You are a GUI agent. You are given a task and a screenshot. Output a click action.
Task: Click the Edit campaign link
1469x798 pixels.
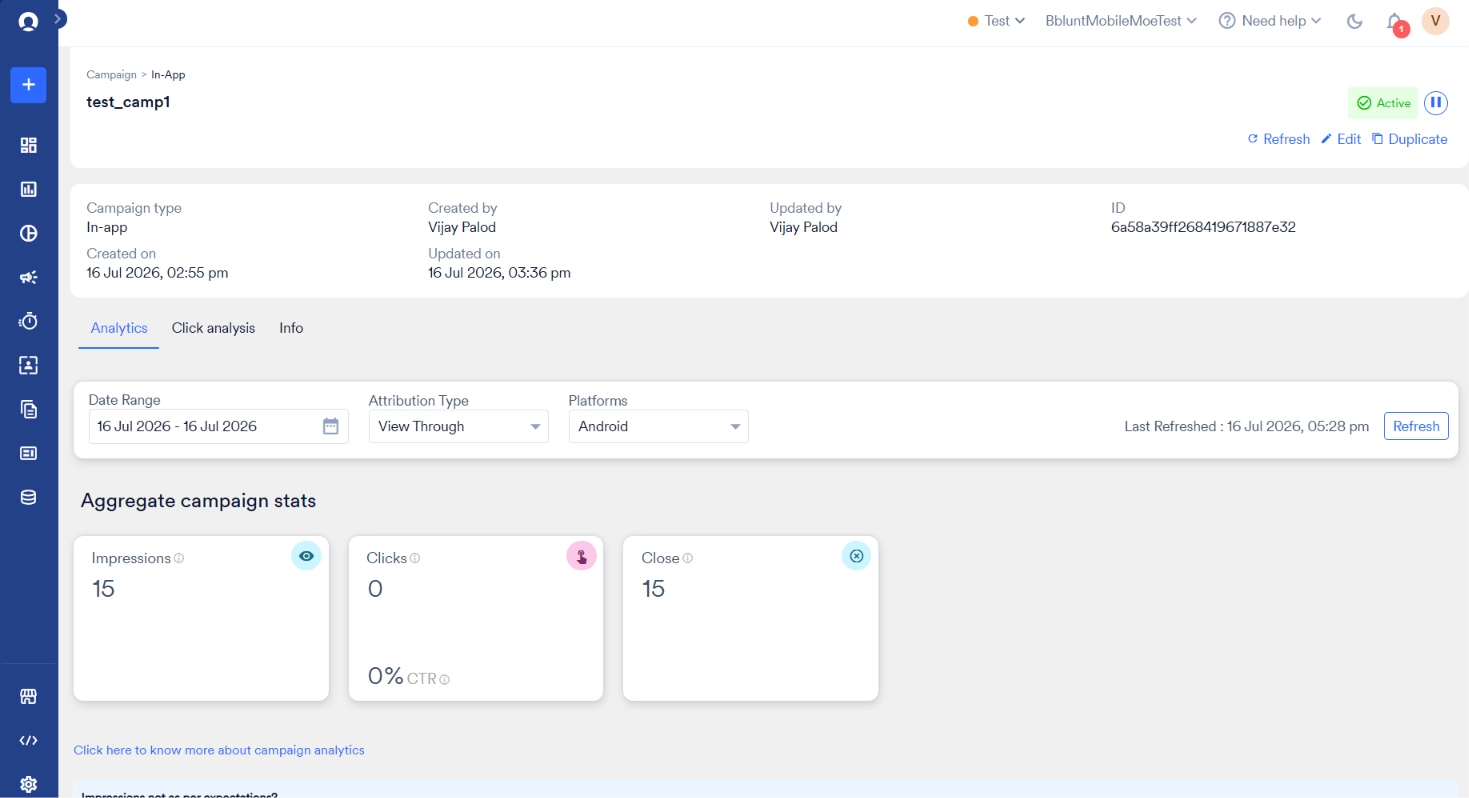pyautogui.click(x=1341, y=139)
